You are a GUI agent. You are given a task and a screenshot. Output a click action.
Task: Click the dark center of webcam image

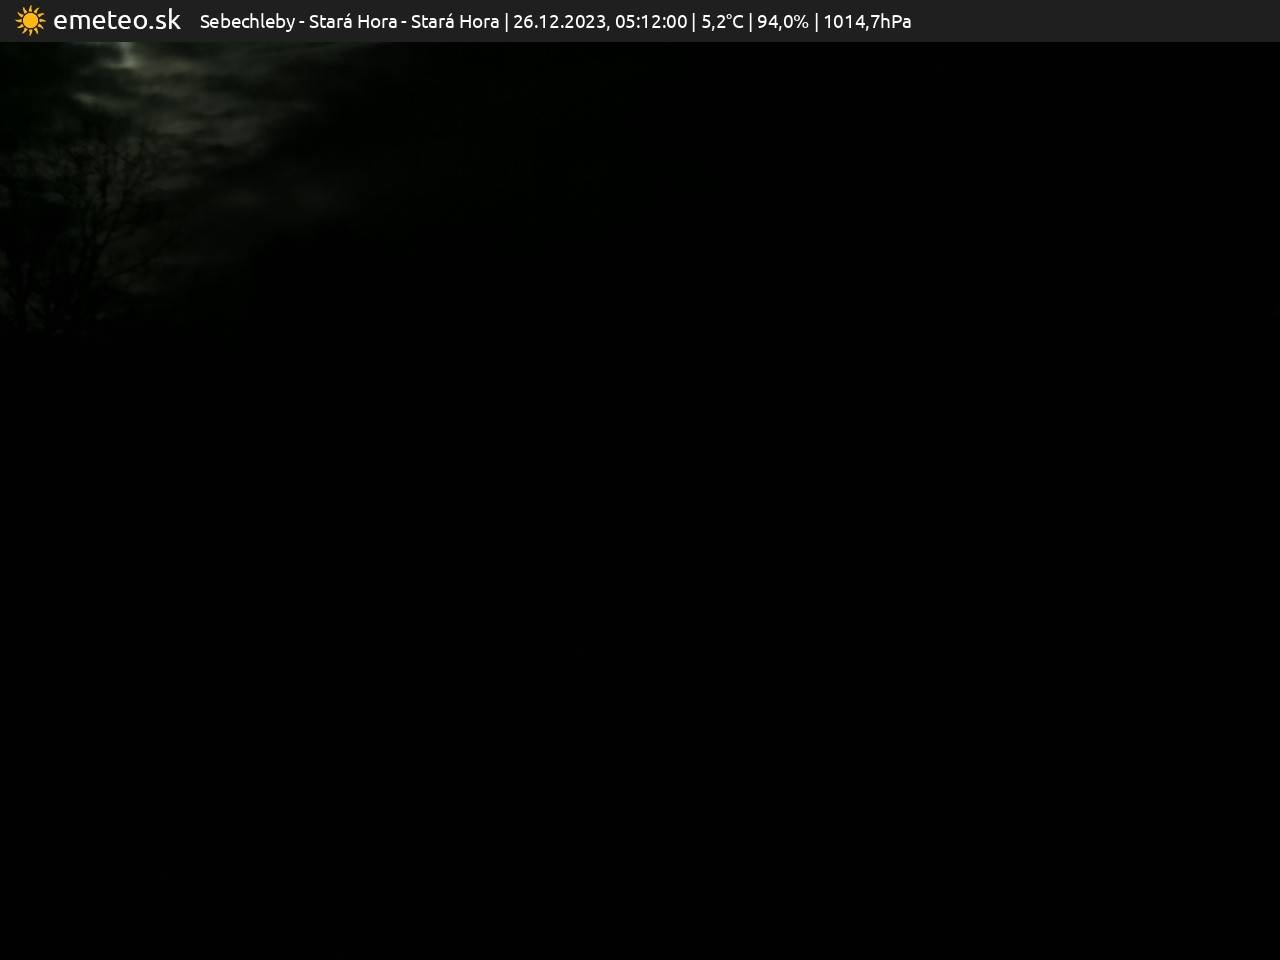[640, 500]
